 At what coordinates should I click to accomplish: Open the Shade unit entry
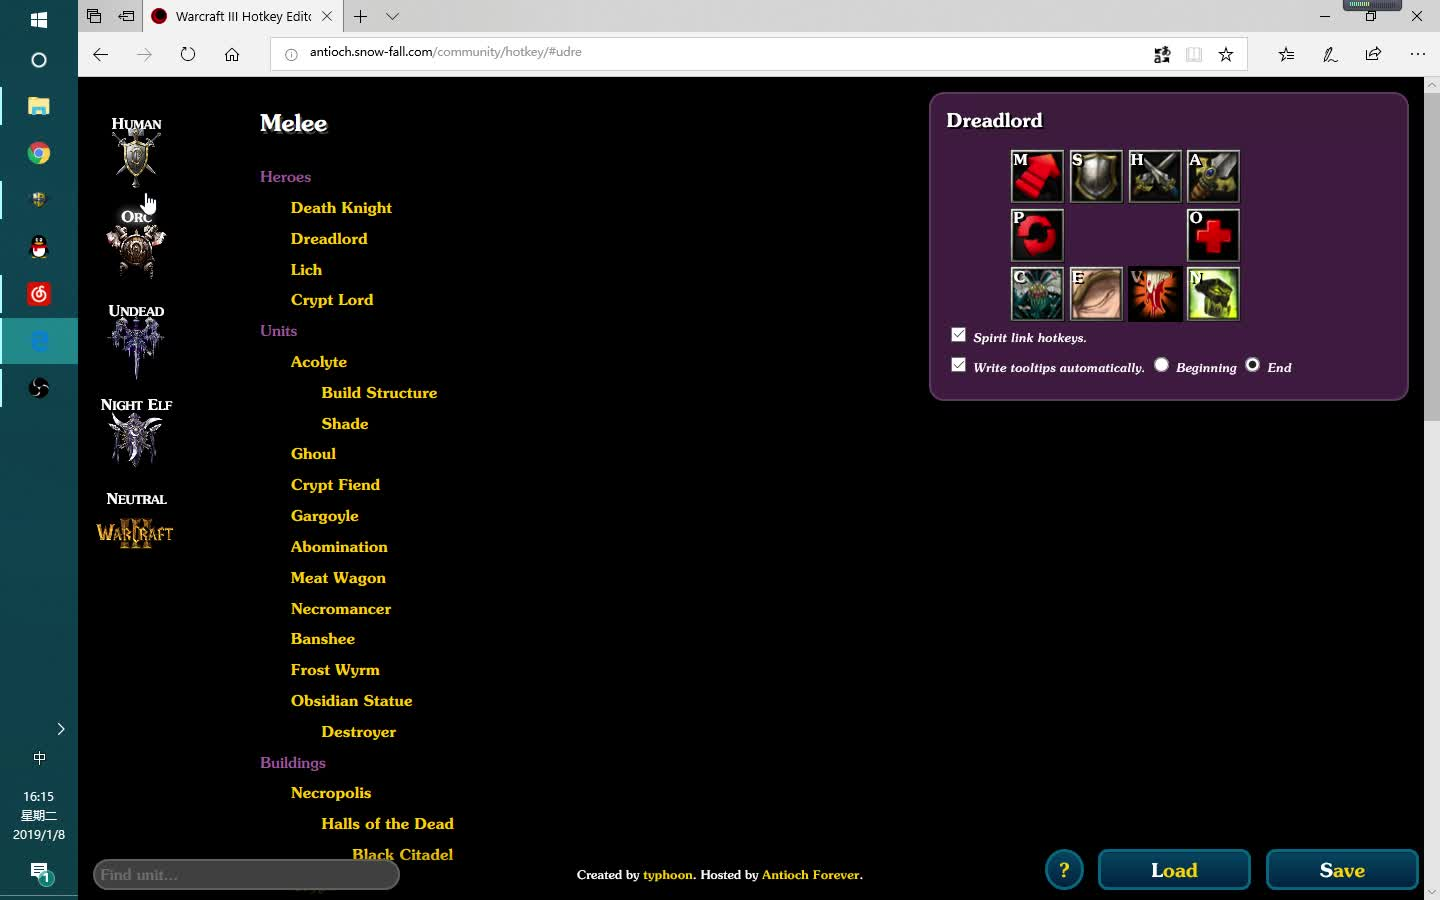tap(345, 424)
